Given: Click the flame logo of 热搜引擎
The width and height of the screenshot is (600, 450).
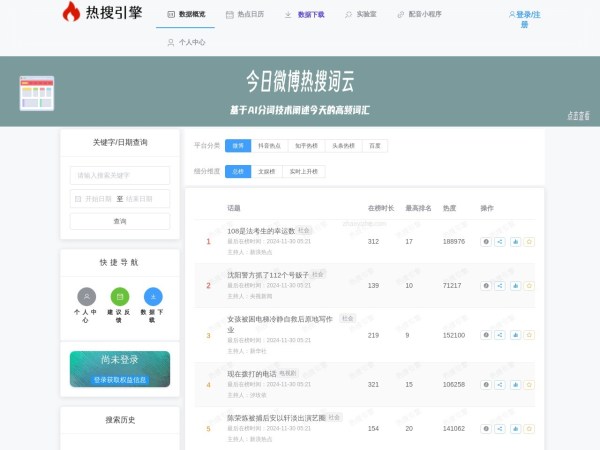Looking at the screenshot, I should (71, 13).
